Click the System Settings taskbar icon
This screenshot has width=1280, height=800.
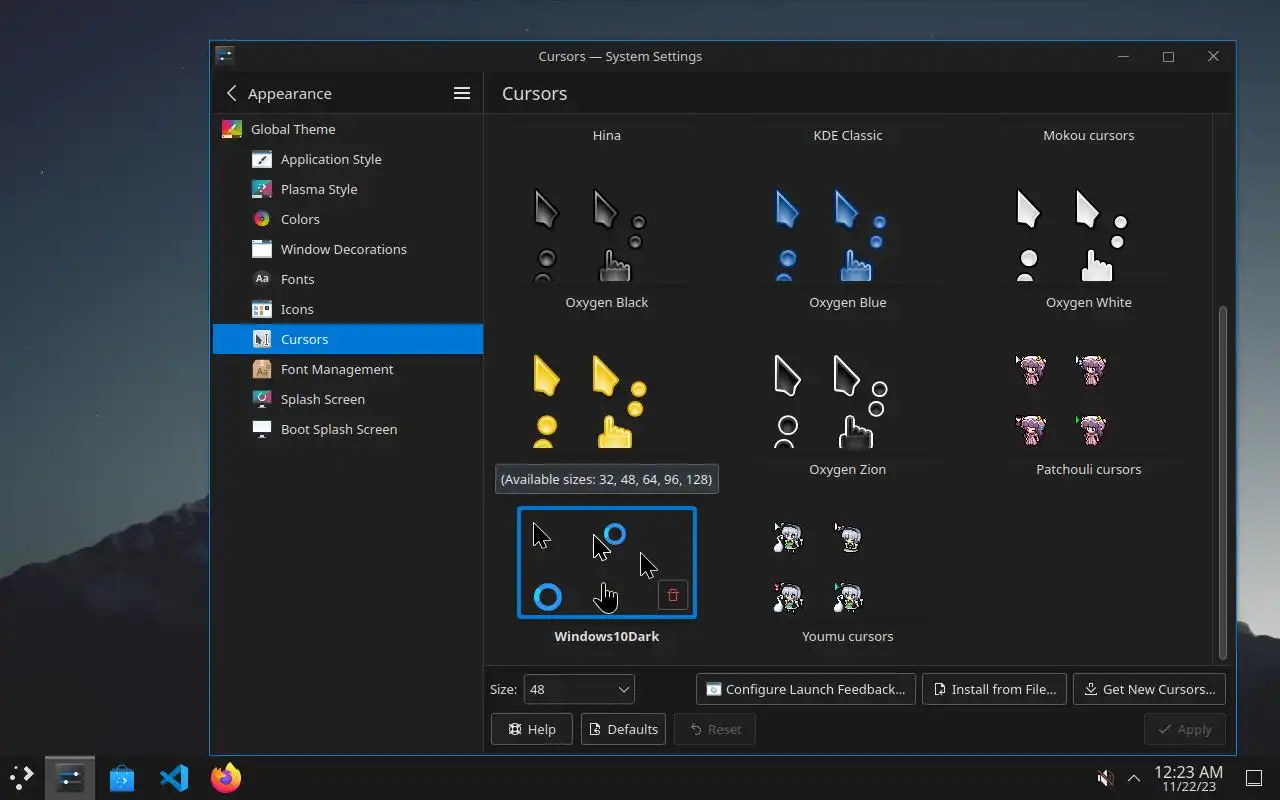[70, 777]
